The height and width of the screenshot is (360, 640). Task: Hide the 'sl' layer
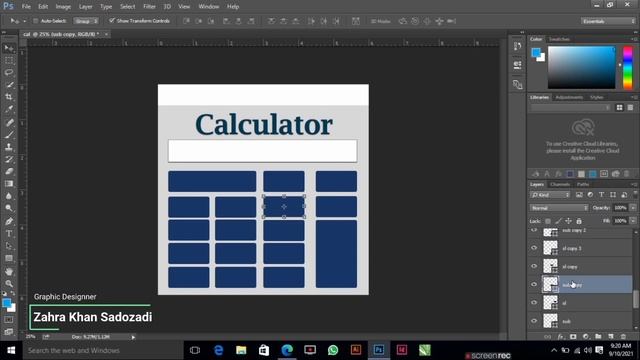[534, 302]
